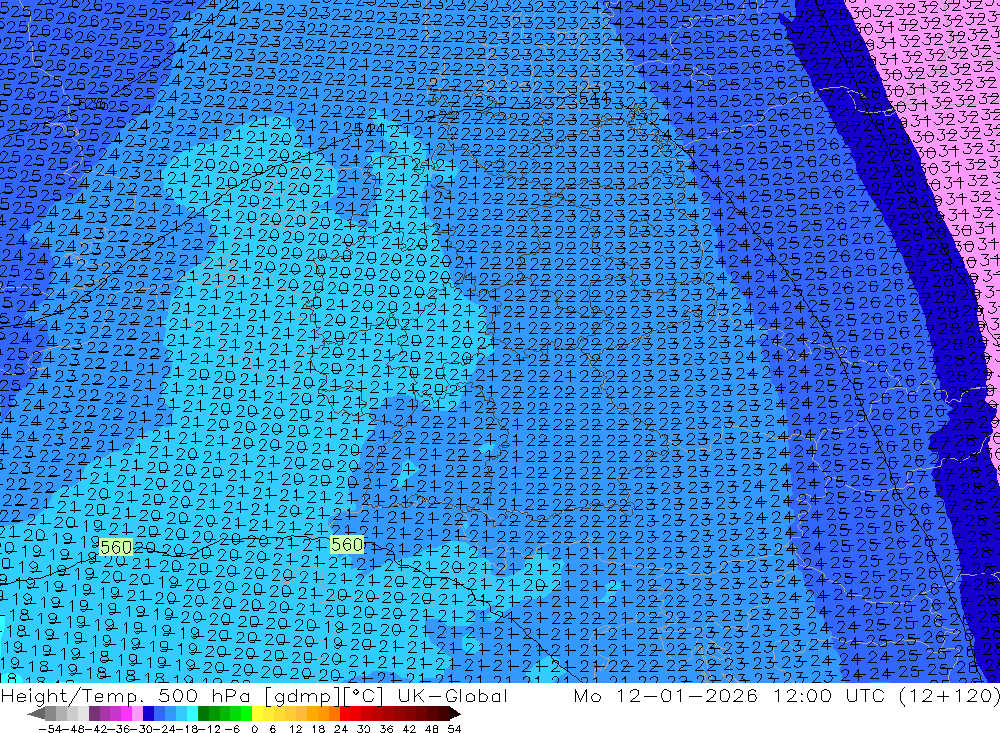Pick the pale pink legend swatch
The height and width of the screenshot is (733, 1000).
(x=137, y=714)
